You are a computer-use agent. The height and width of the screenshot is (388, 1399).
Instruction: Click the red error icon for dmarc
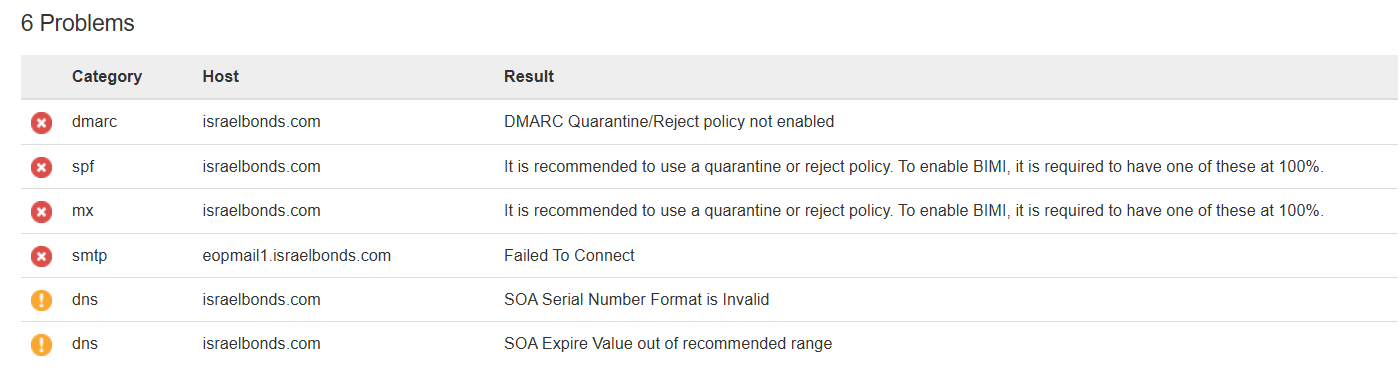41,123
